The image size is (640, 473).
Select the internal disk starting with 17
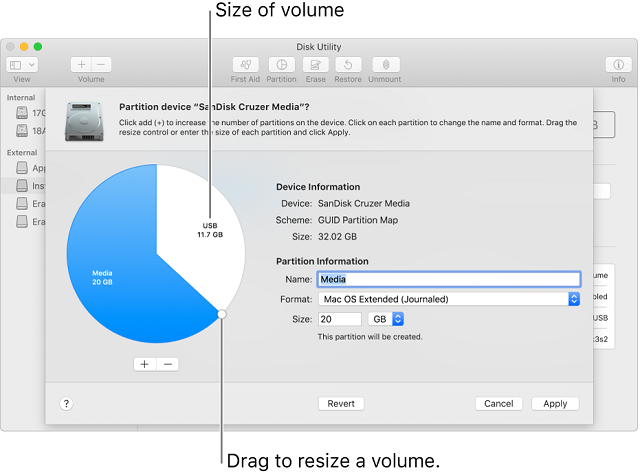point(30,113)
